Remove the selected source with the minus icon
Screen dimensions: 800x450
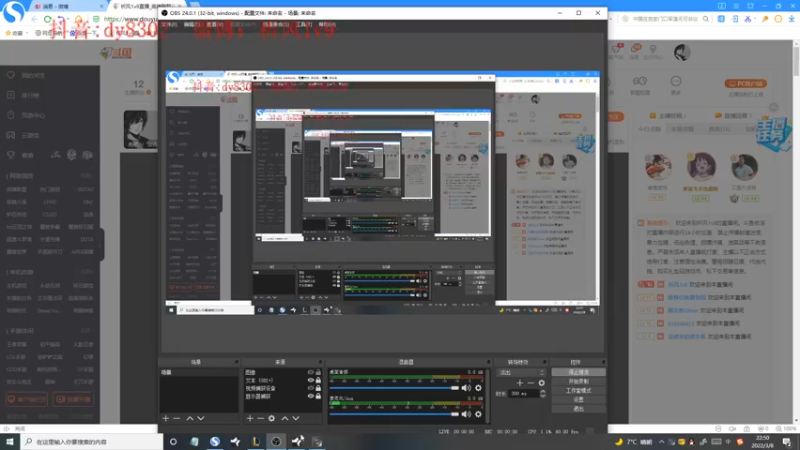[261, 418]
